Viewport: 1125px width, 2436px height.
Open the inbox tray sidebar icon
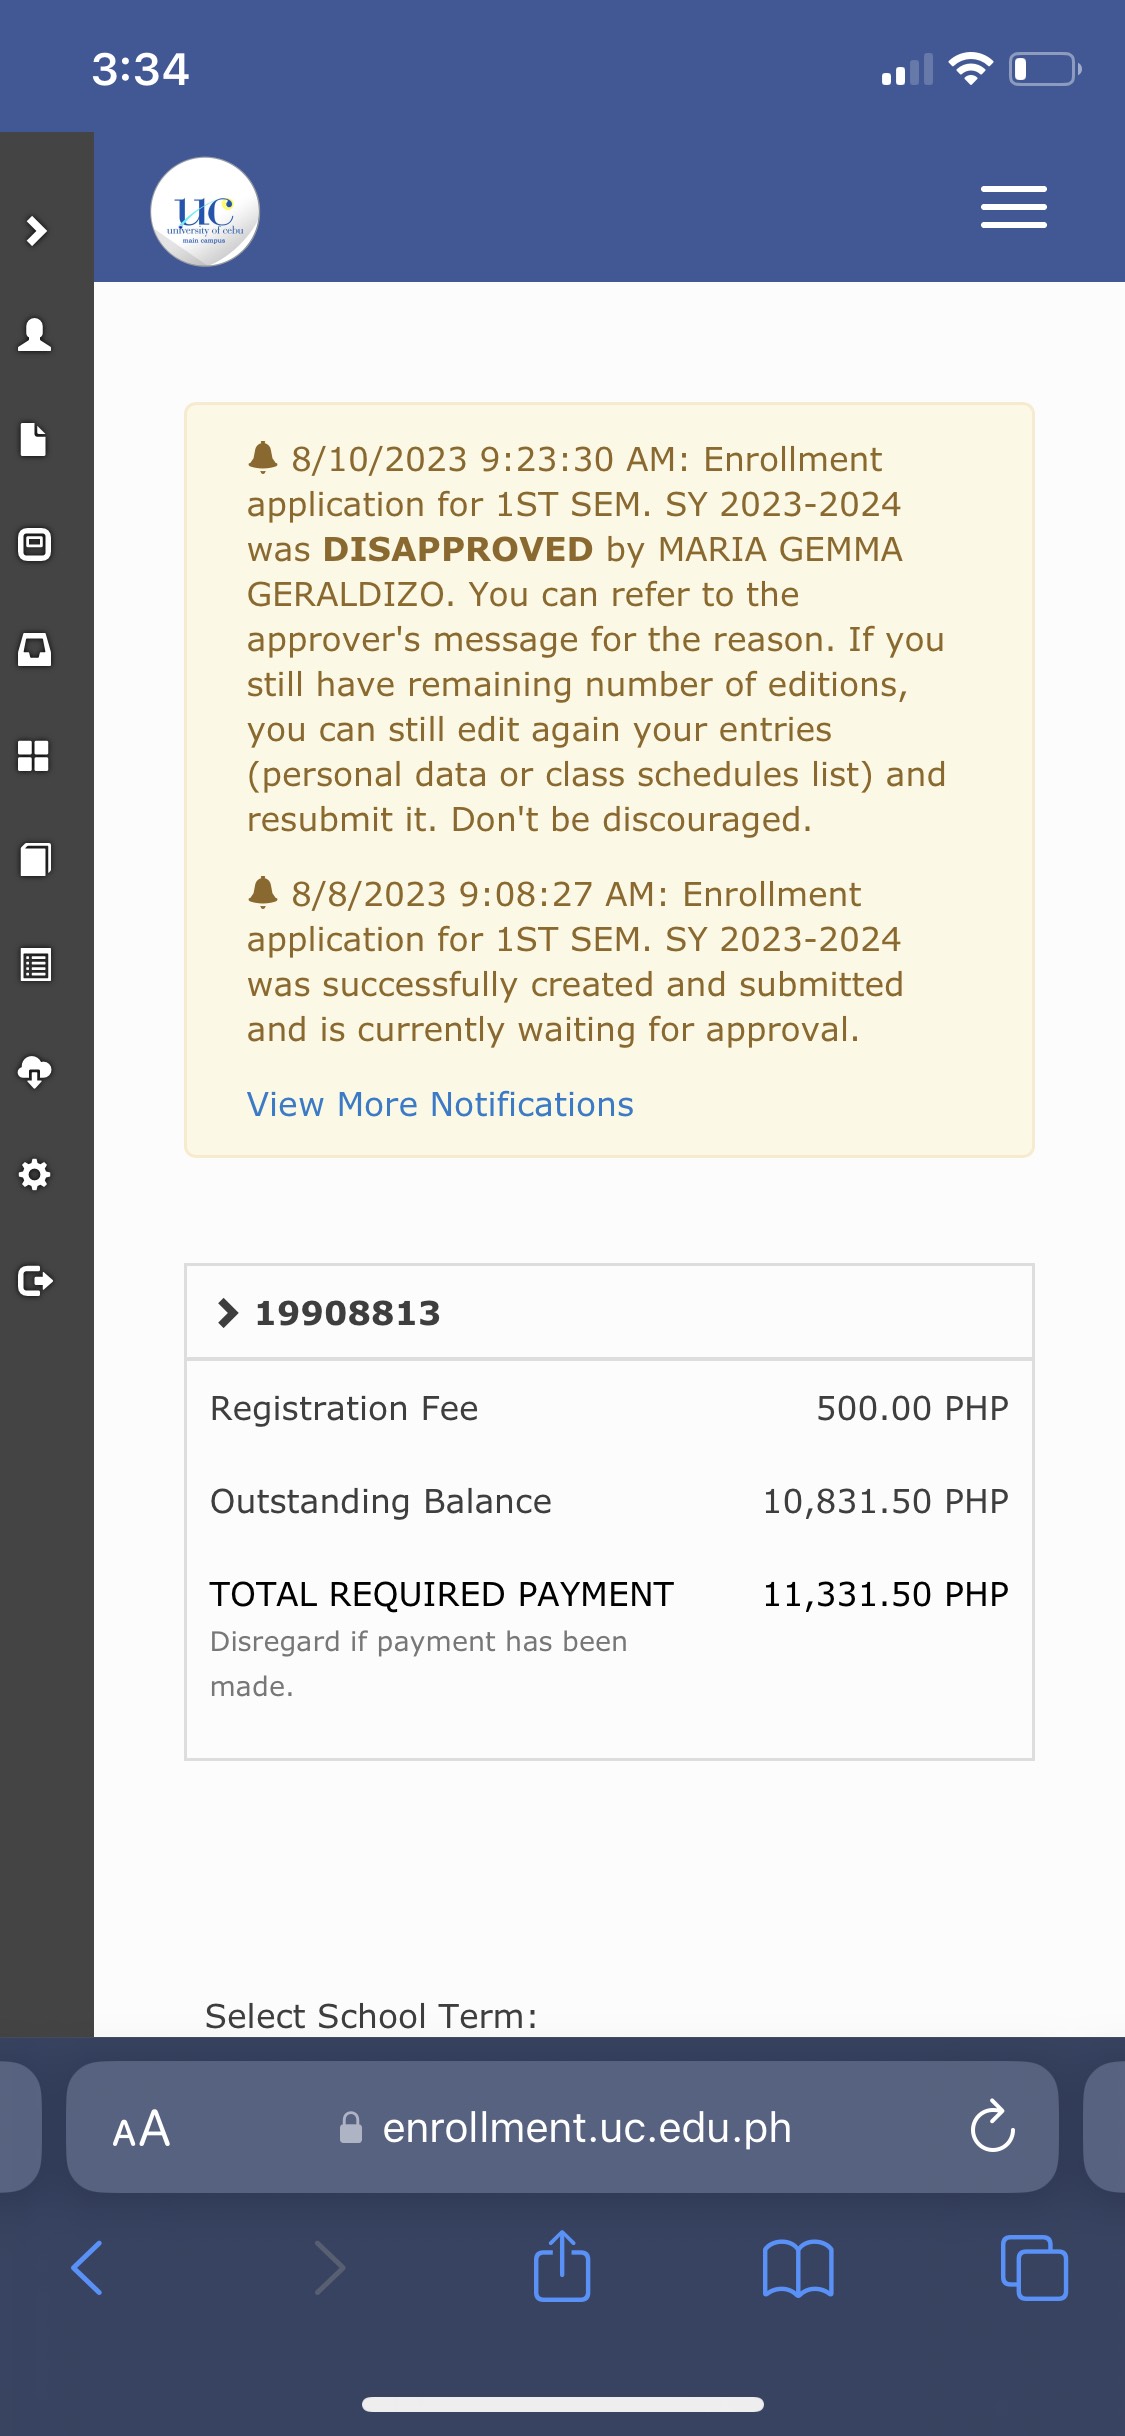pyautogui.click(x=35, y=650)
